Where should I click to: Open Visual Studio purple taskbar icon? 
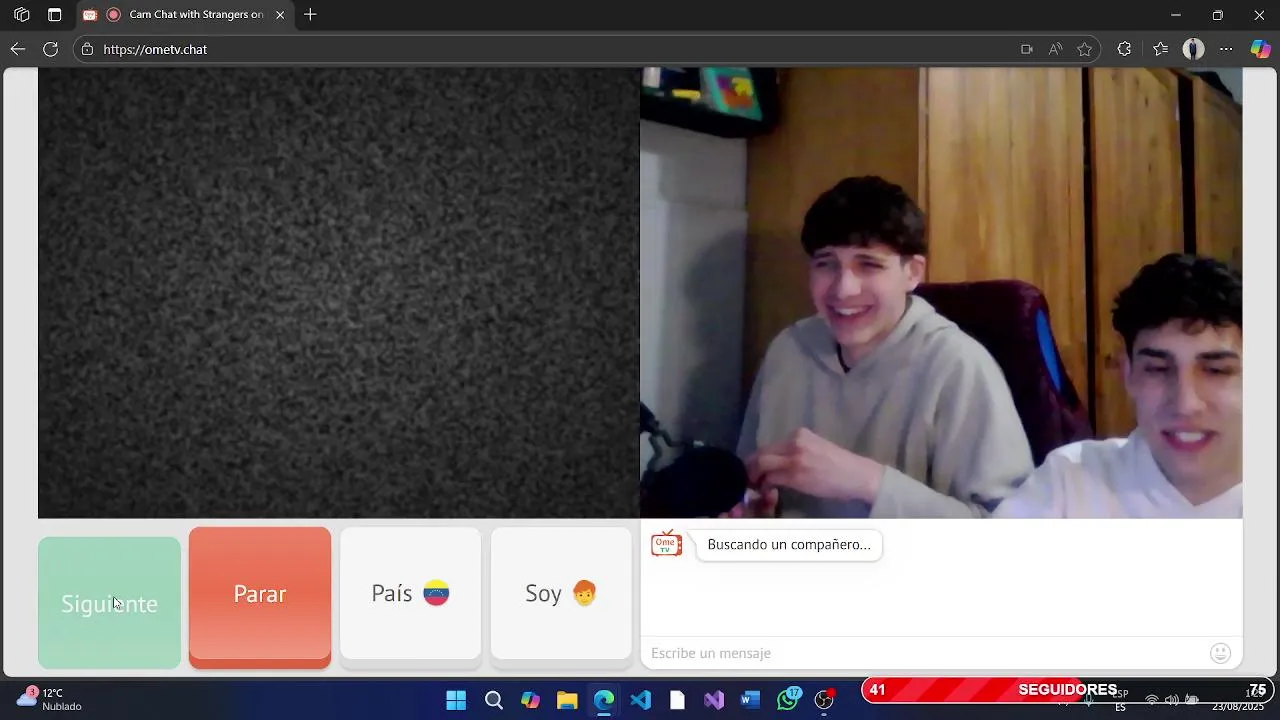coord(714,700)
